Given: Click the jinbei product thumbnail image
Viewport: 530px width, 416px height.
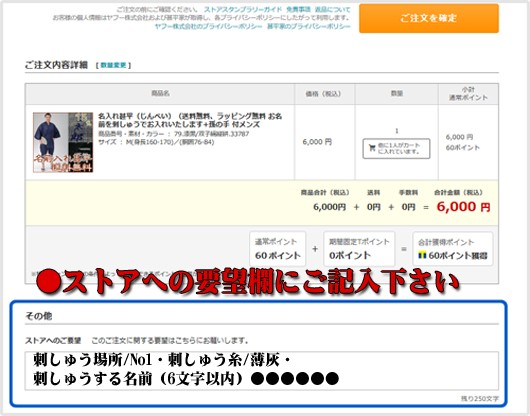Looking at the screenshot, I should [63, 142].
